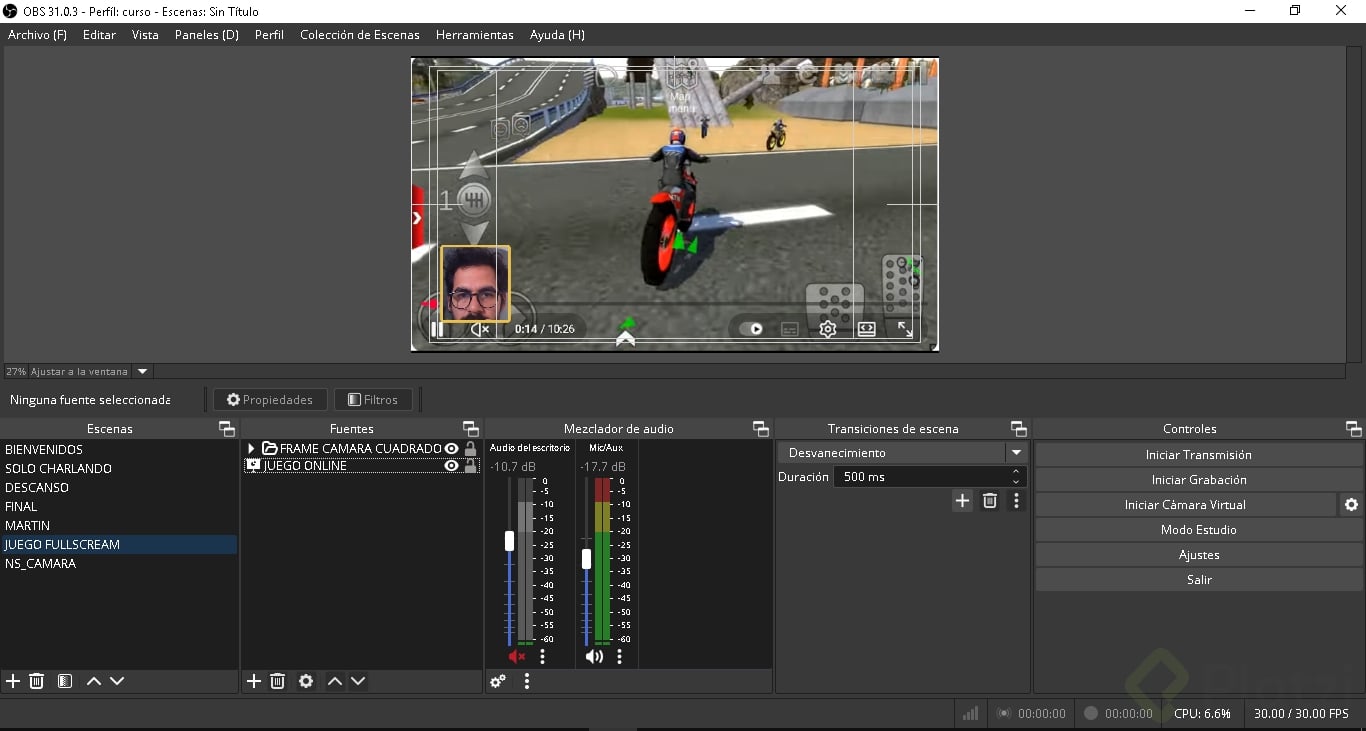Expand the FRAME CAMARA CUADRADO group
This screenshot has width=1366, height=731.
pos(251,449)
